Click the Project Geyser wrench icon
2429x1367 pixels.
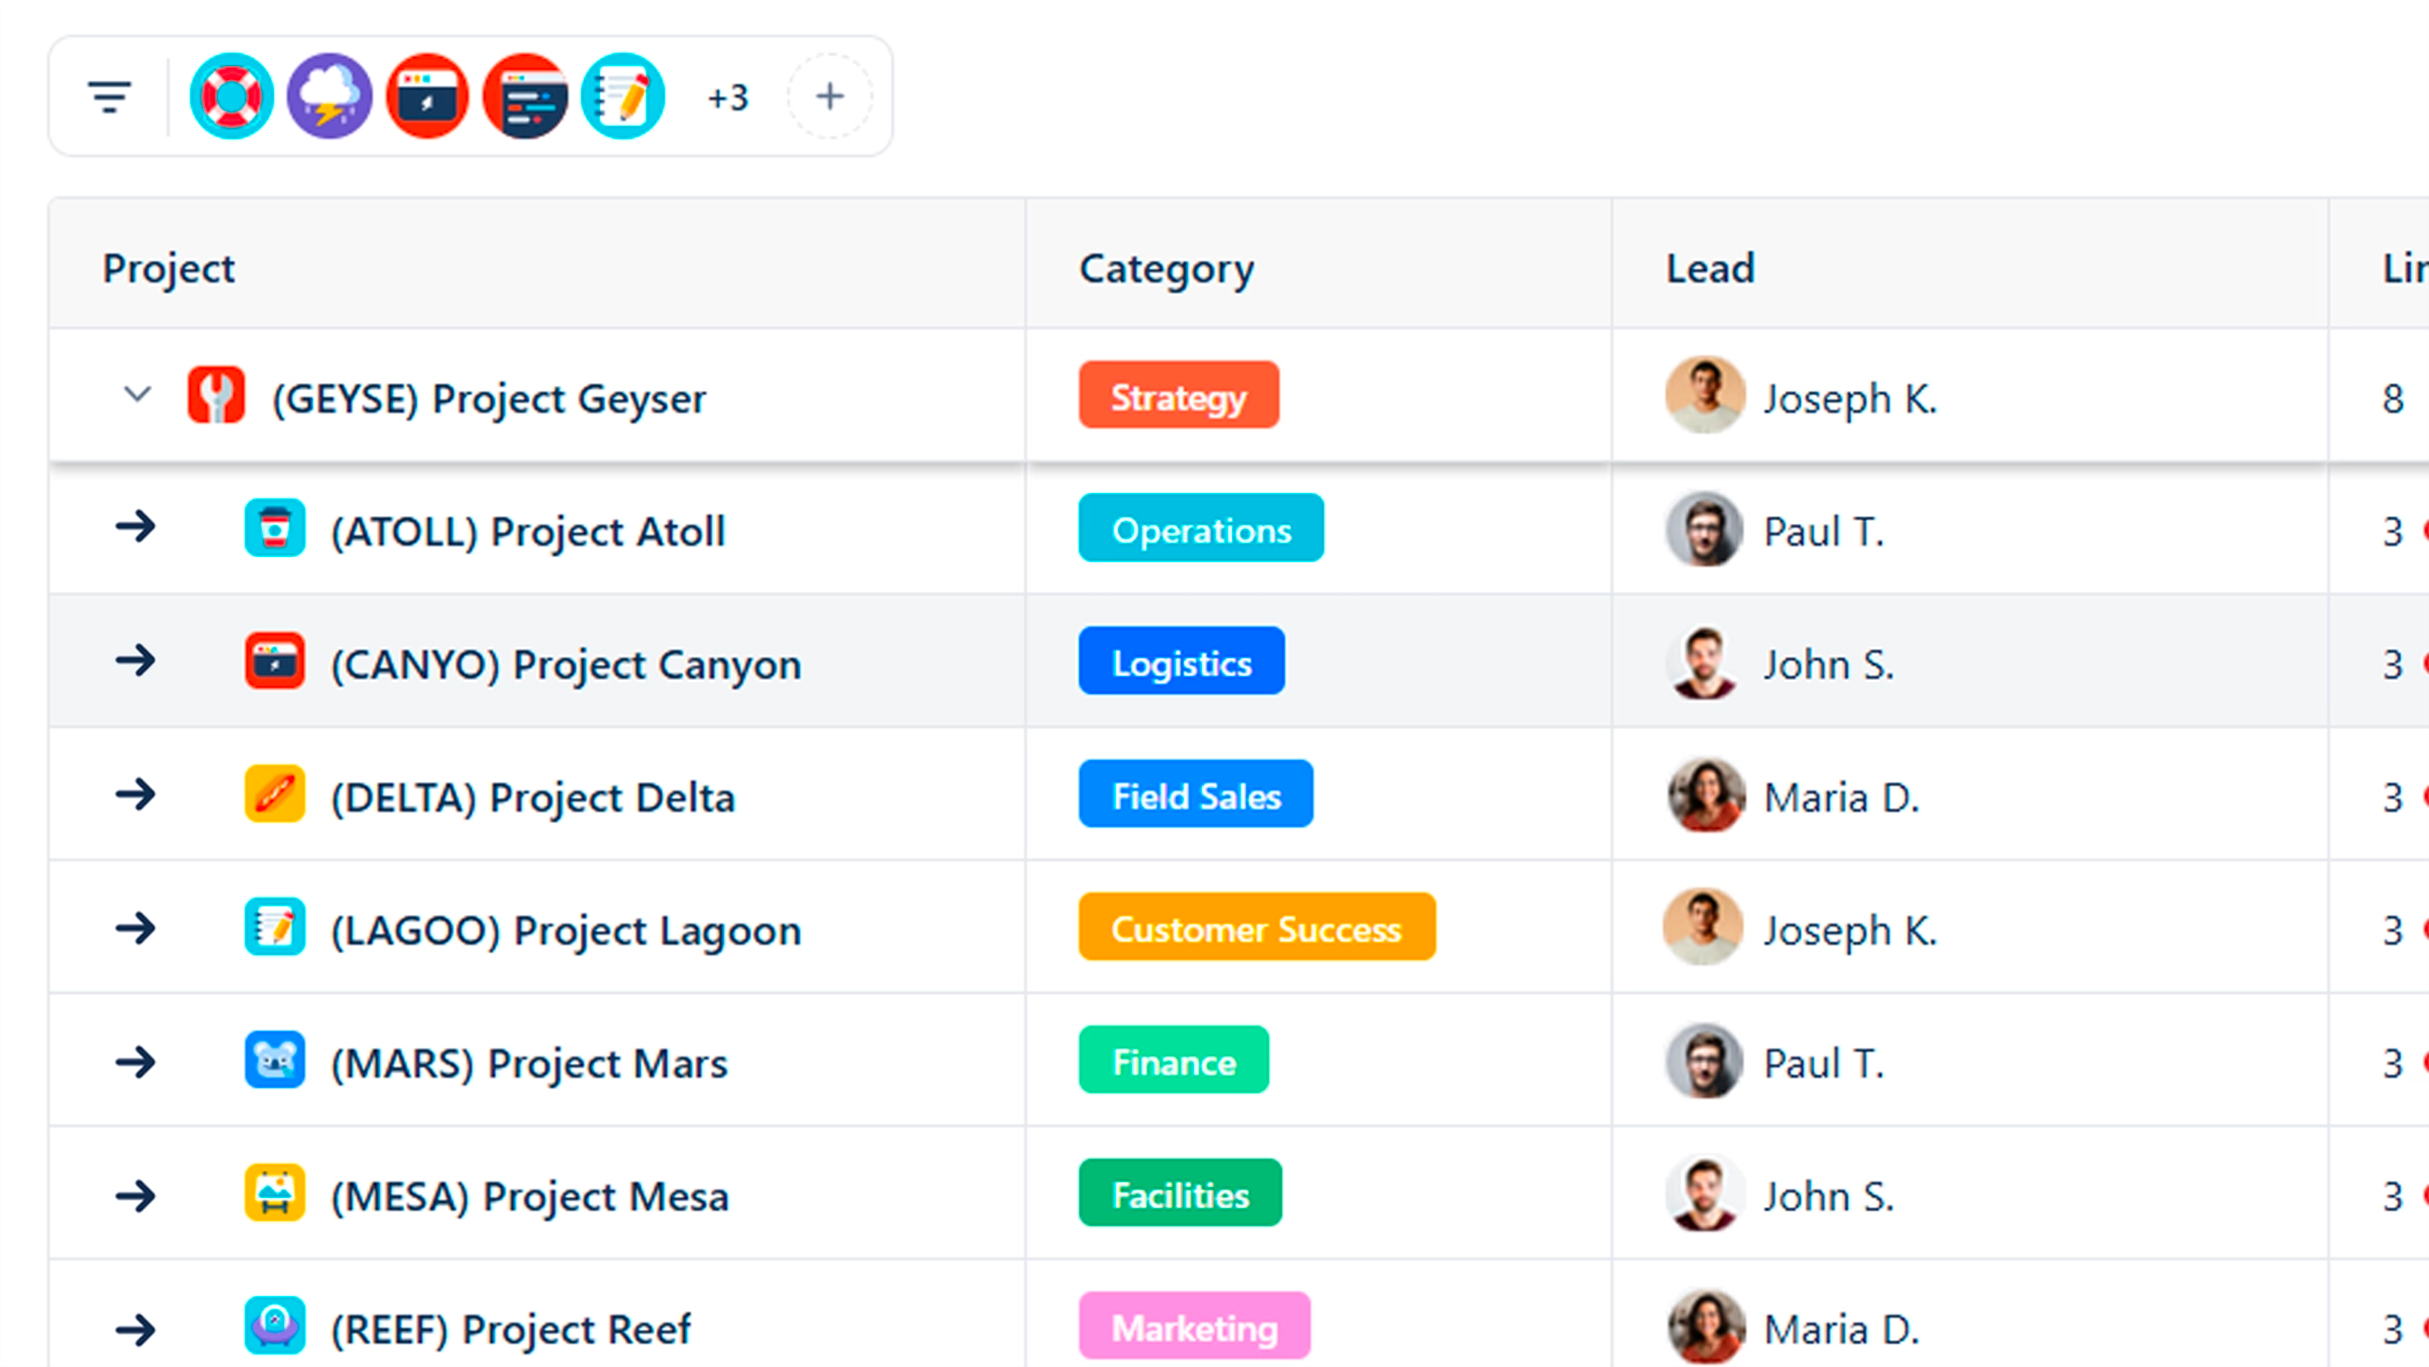[216, 395]
